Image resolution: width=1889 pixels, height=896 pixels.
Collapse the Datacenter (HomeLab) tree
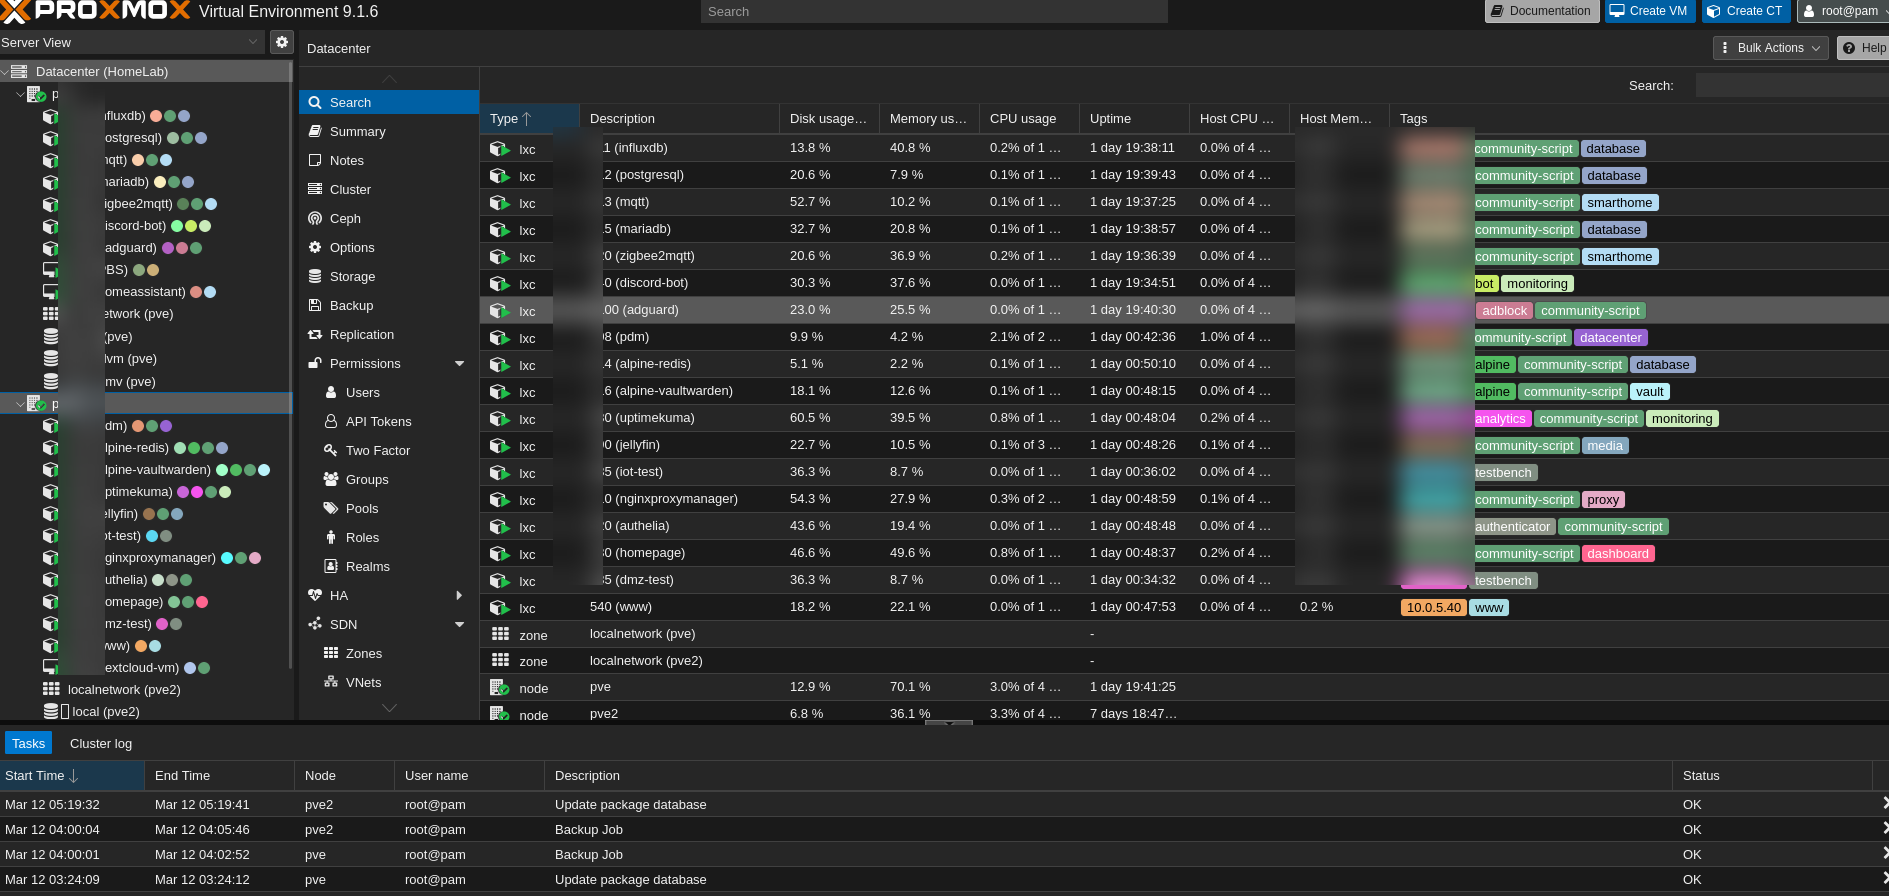point(5,72)
